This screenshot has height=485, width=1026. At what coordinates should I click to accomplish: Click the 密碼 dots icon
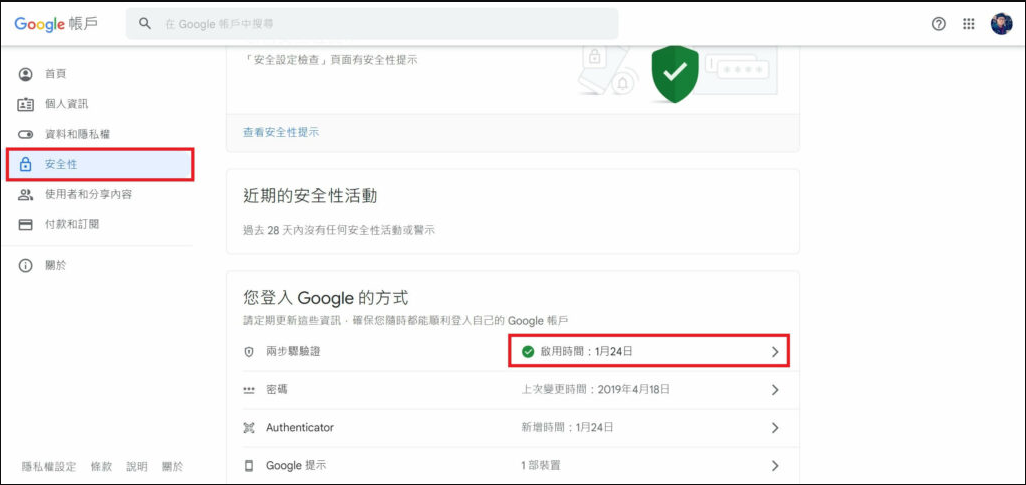(249, 390)
